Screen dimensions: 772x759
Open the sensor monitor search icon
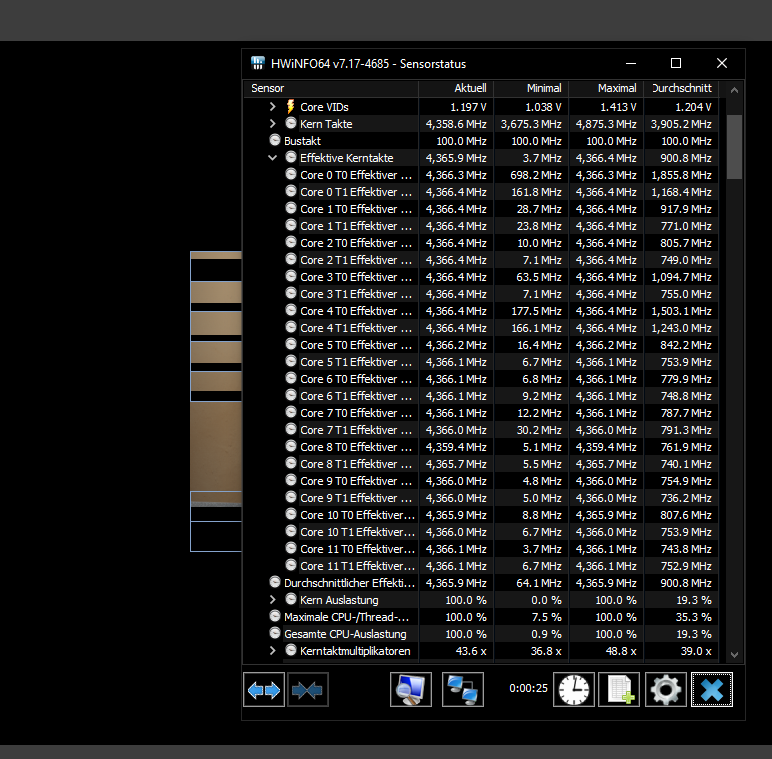411,690
